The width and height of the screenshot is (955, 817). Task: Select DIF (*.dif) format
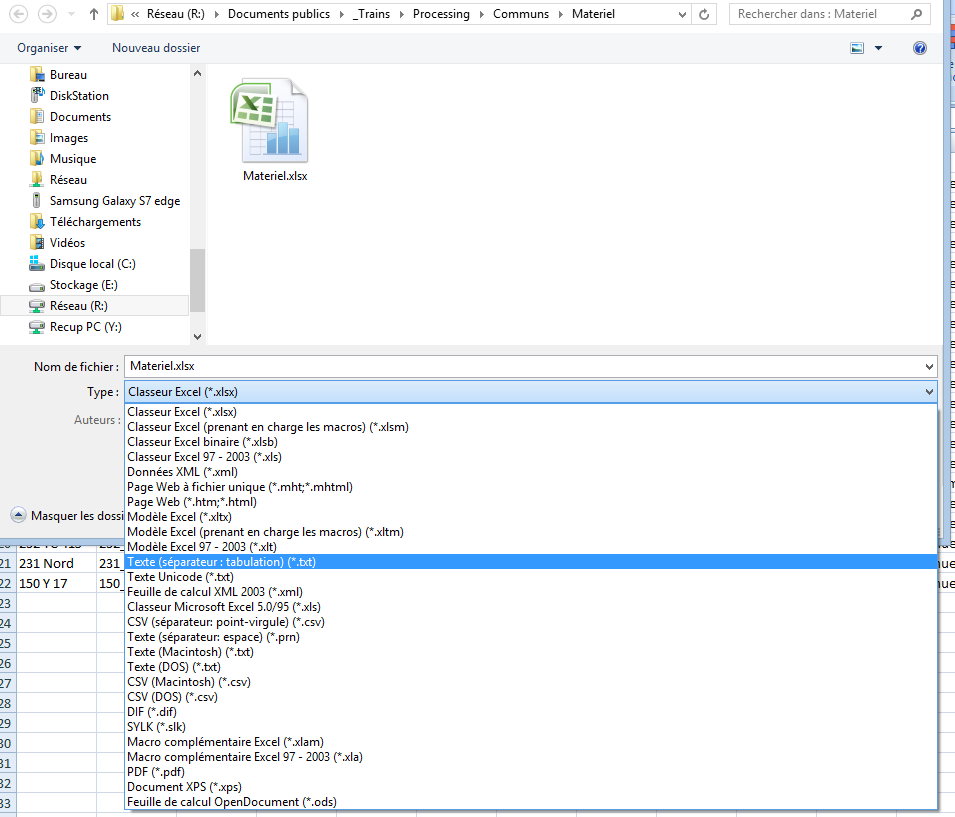pos(530,712)
